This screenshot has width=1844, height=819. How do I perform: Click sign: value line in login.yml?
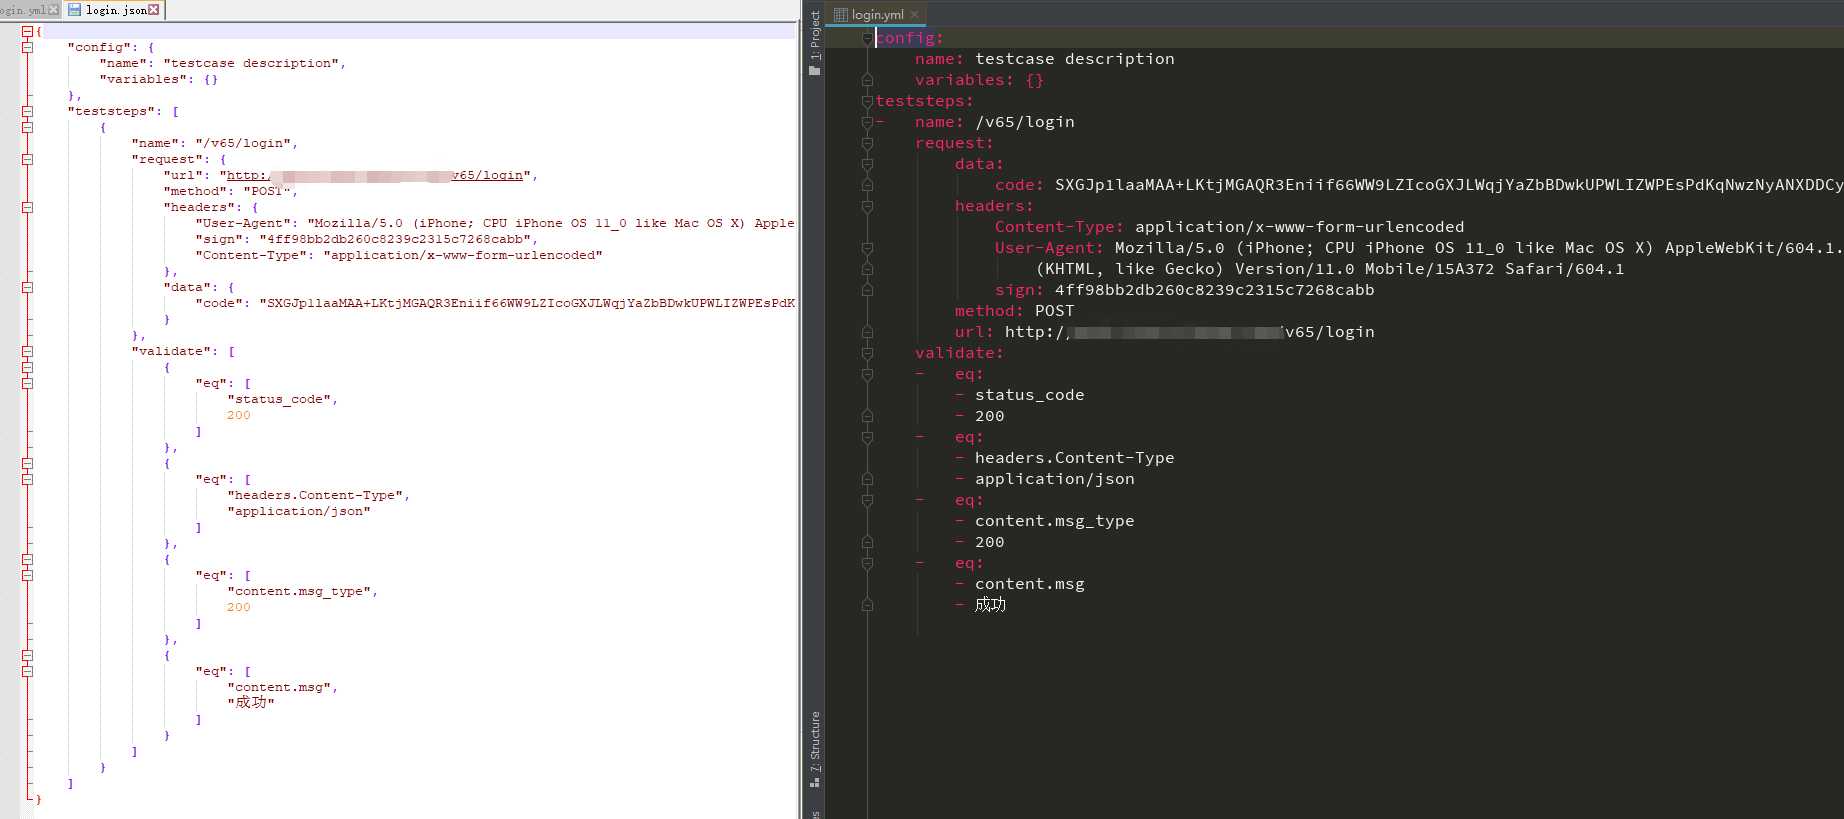(1185, 290)
